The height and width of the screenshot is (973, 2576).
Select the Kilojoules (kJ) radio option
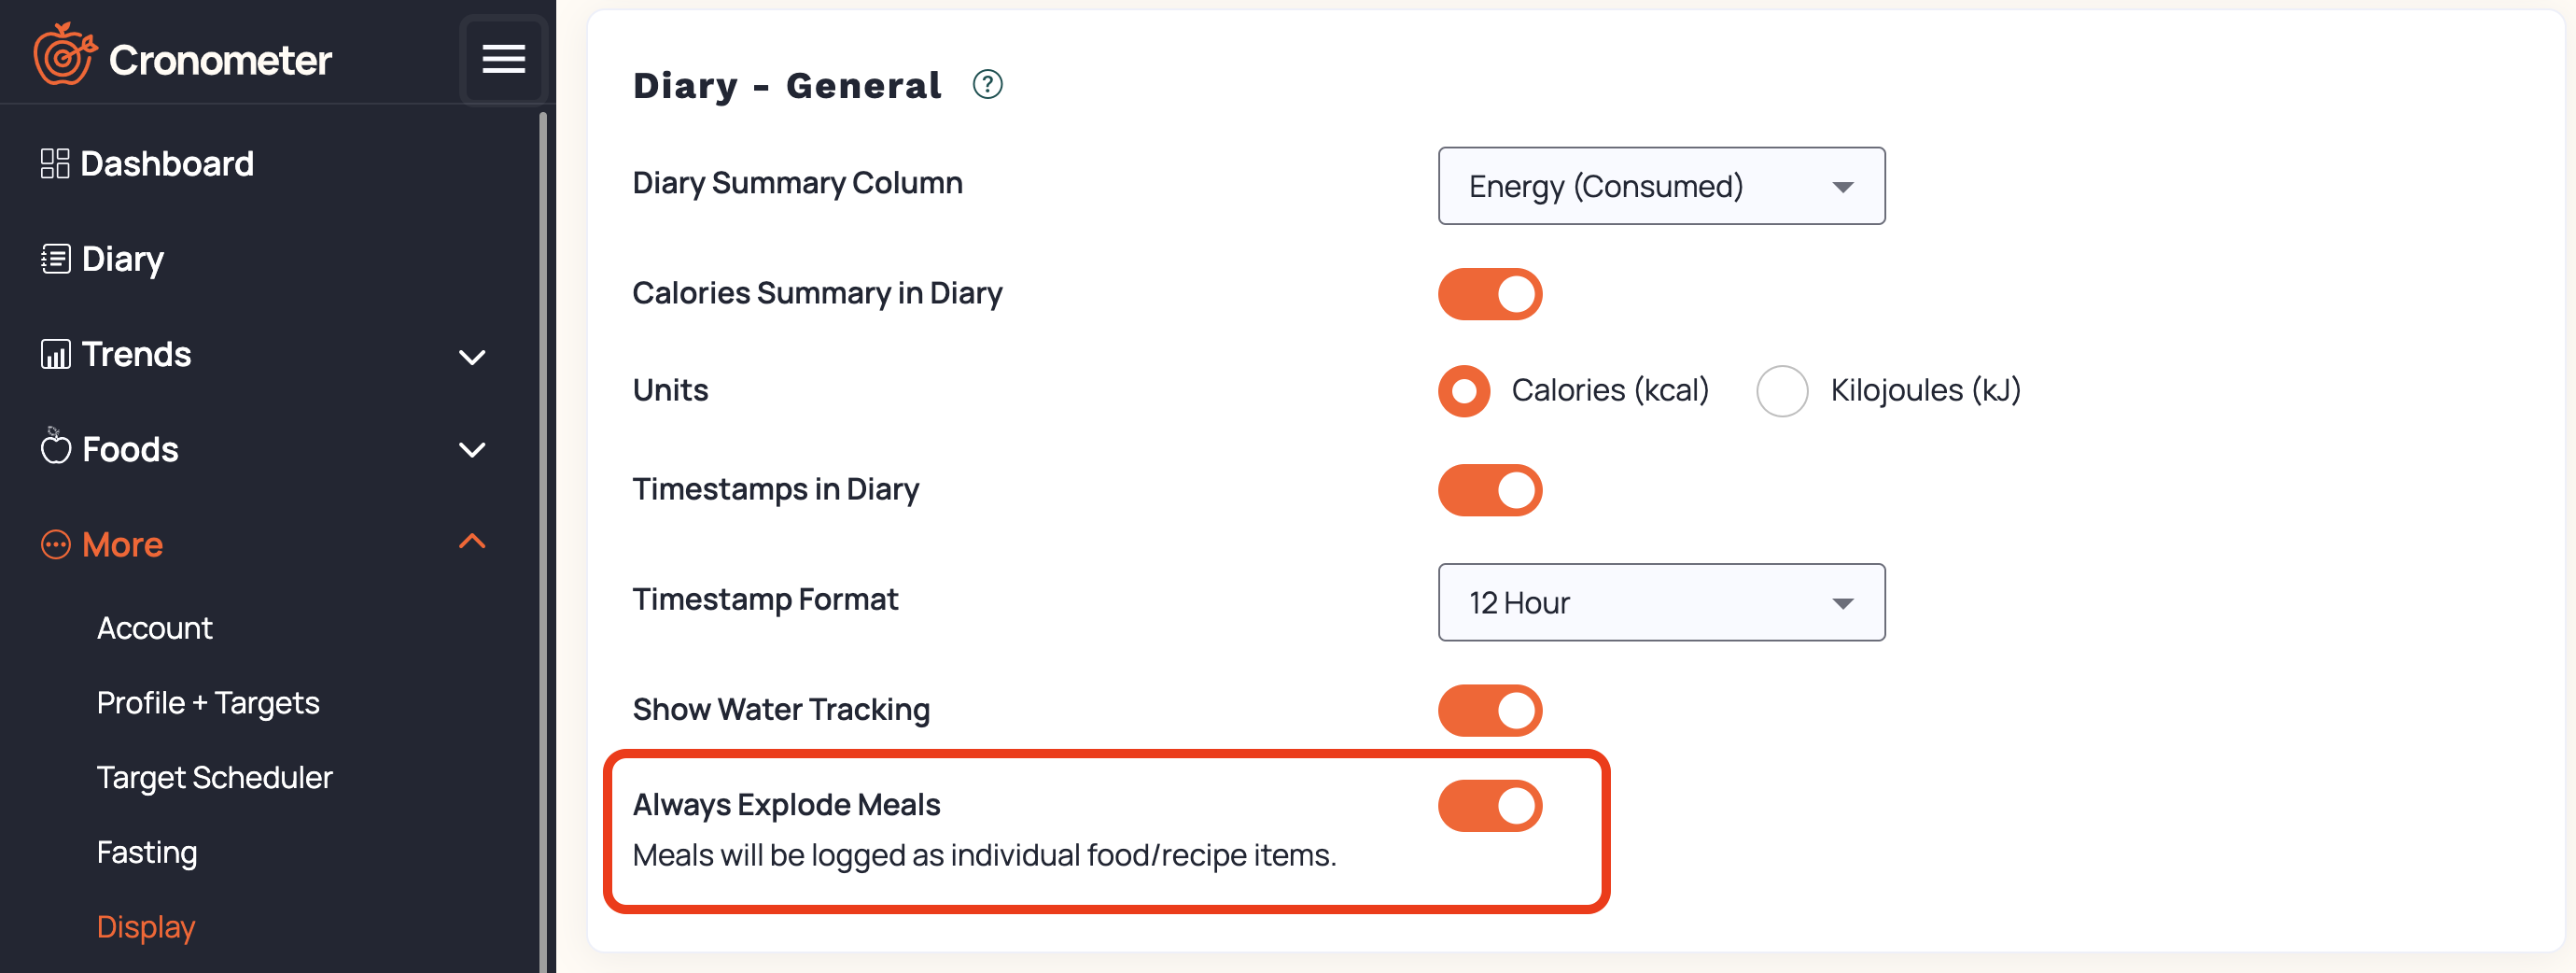(1782, 390)
